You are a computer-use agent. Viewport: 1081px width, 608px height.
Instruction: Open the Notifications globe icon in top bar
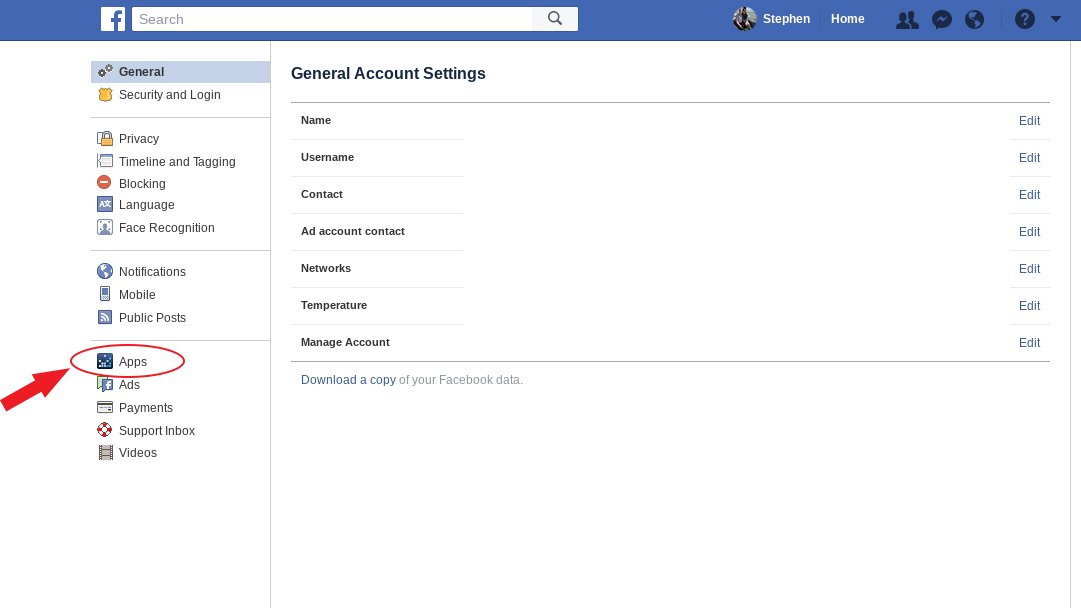click(974, 20)
